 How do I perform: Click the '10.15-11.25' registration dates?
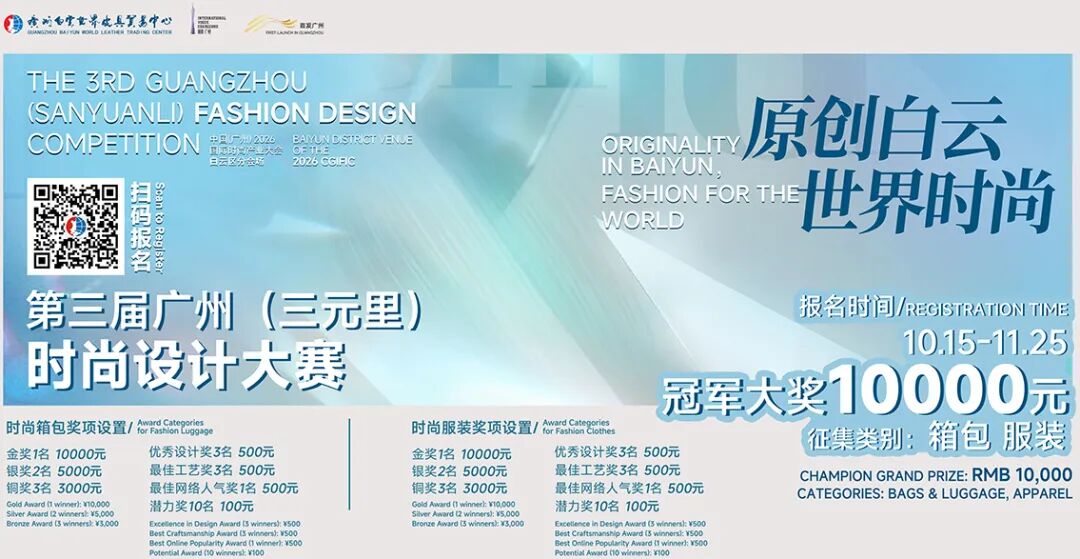(986, 341)
